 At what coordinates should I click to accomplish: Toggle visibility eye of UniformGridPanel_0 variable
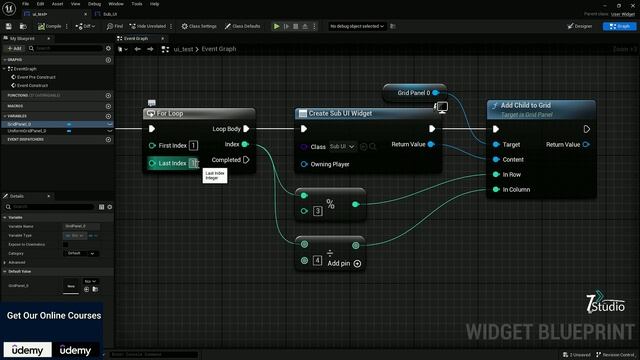[109, 131]
